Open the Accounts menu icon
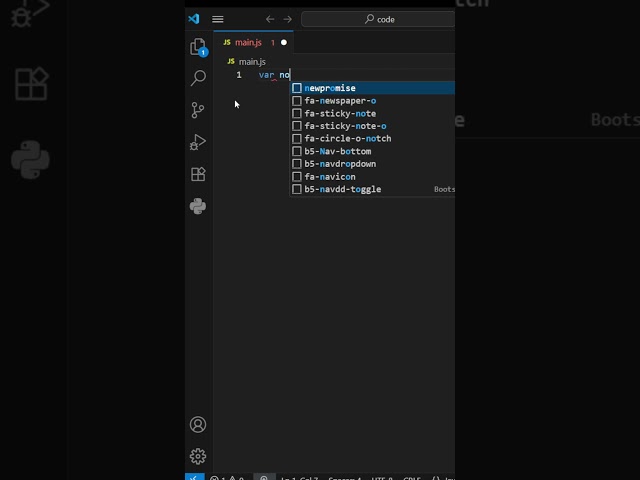 coord(198,424)
